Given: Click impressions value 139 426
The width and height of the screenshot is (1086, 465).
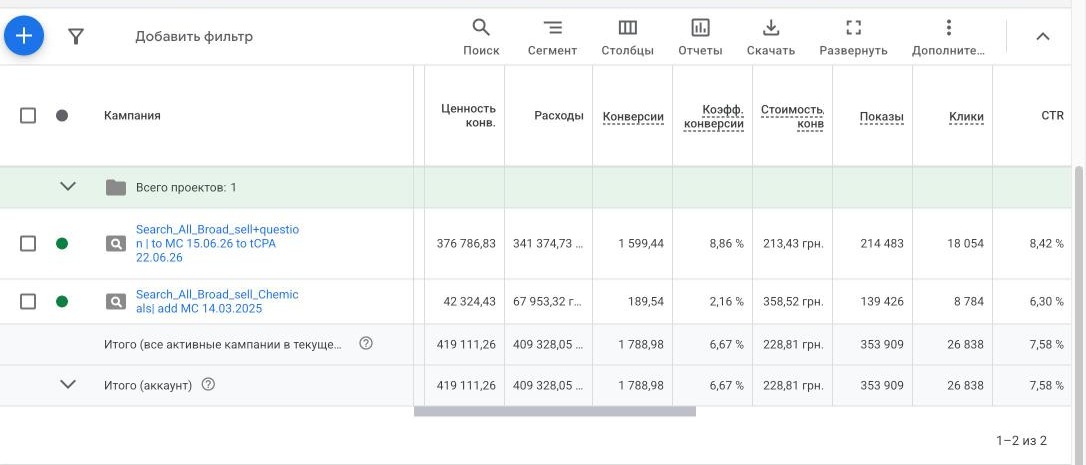Looking at the screenshot, I should click(x=882, y=302).
